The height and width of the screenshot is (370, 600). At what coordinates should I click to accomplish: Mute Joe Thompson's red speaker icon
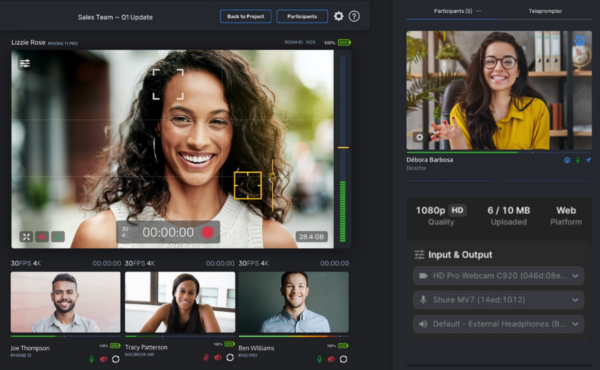pyautogui.click(x=103, y=359)
